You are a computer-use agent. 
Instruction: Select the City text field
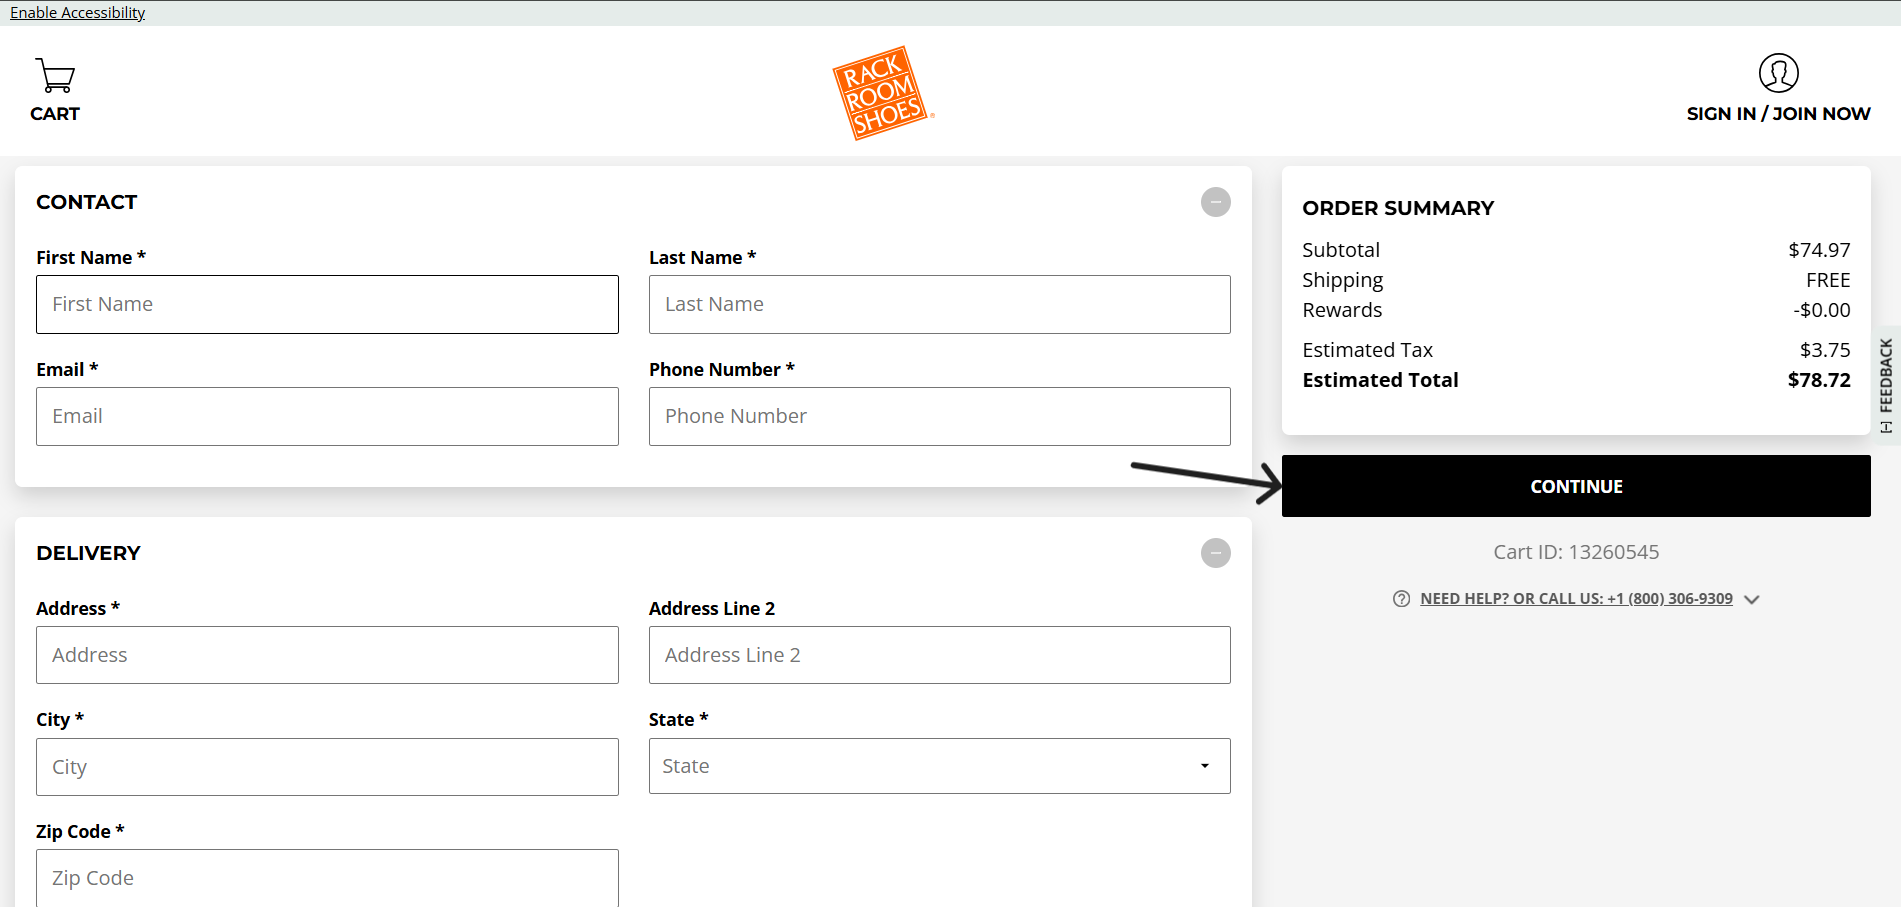[x=327, y=767]
